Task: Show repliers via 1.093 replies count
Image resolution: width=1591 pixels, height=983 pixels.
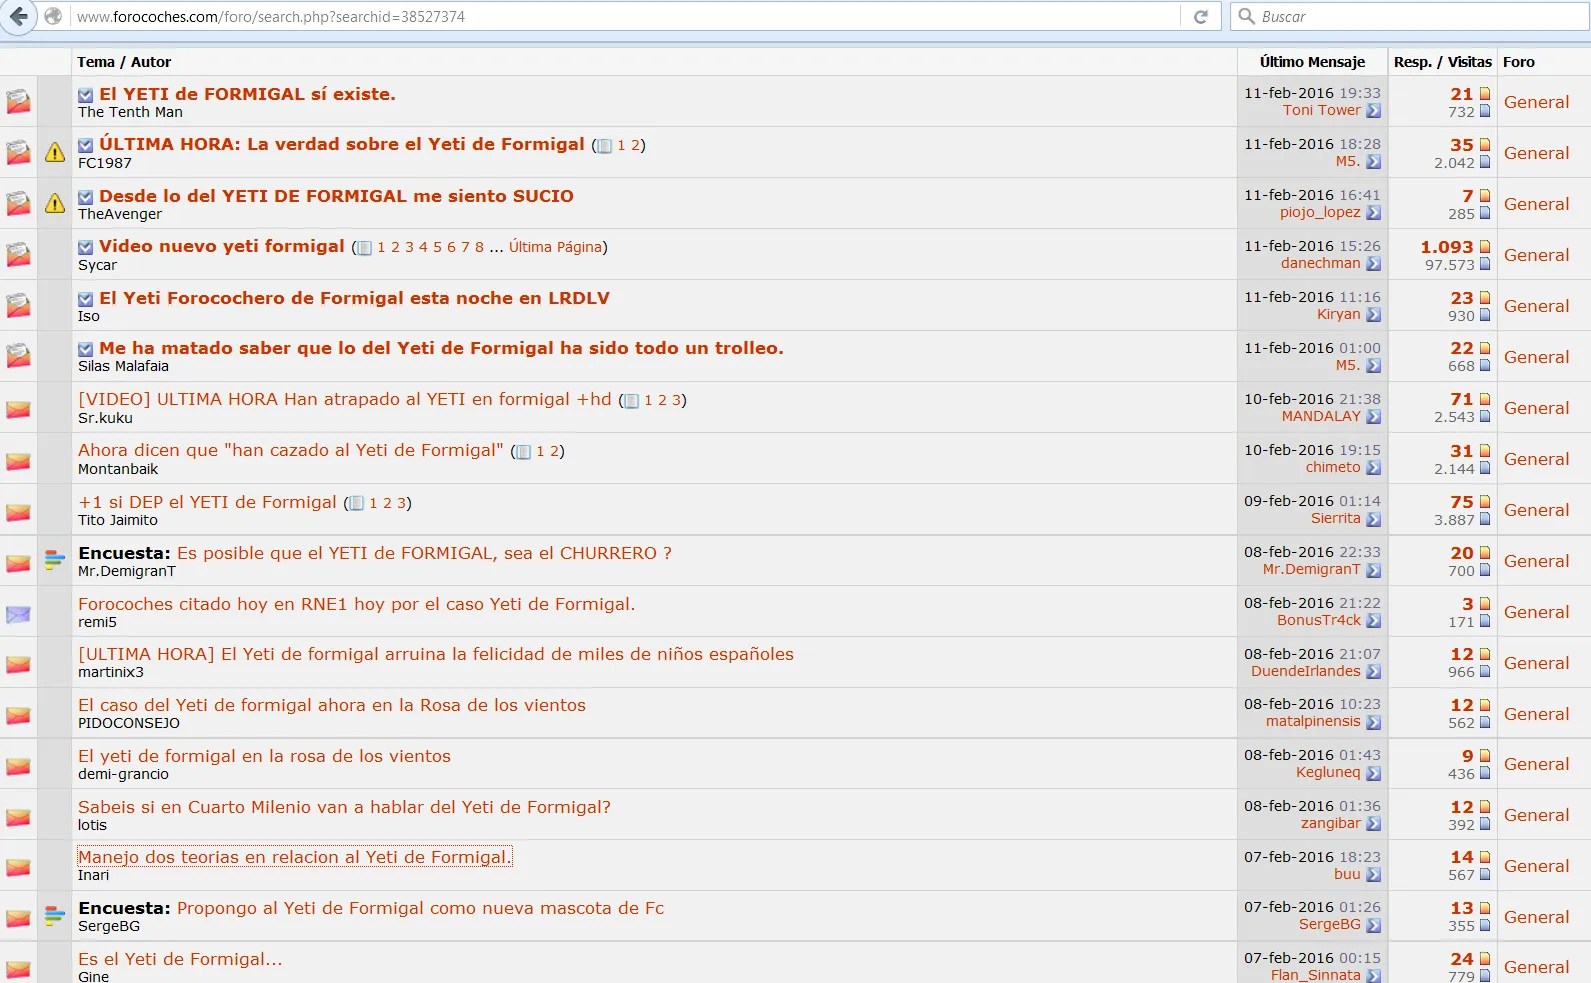Action: click(x=1447, y=246)
